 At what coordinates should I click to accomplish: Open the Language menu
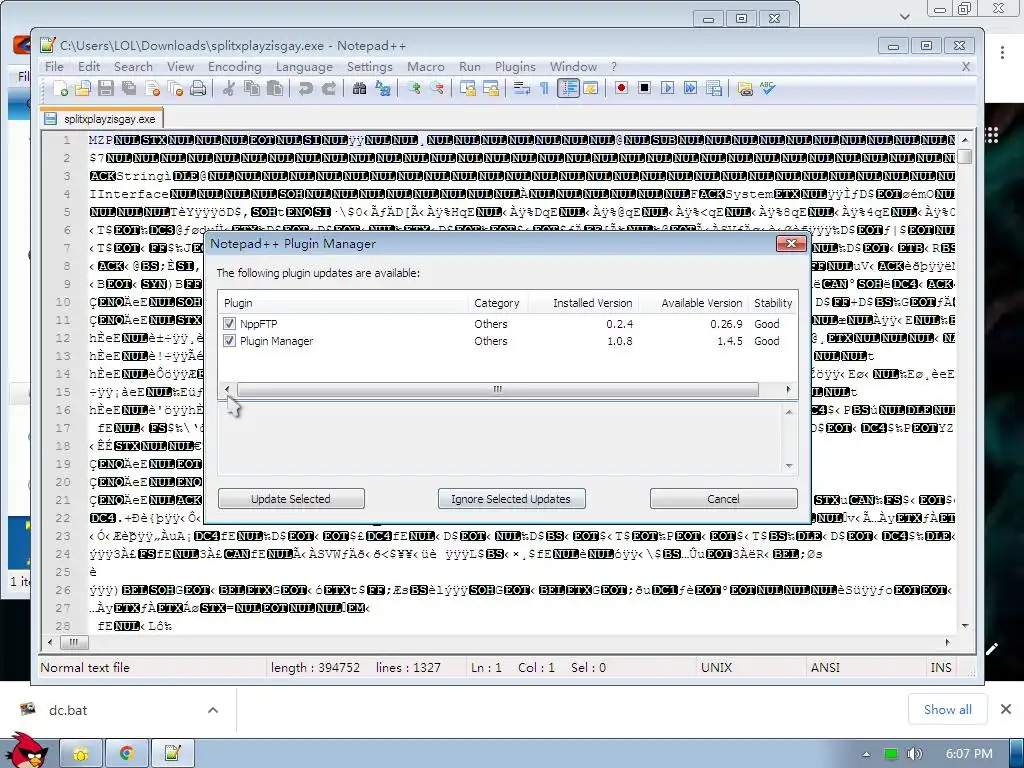(304, 67)
